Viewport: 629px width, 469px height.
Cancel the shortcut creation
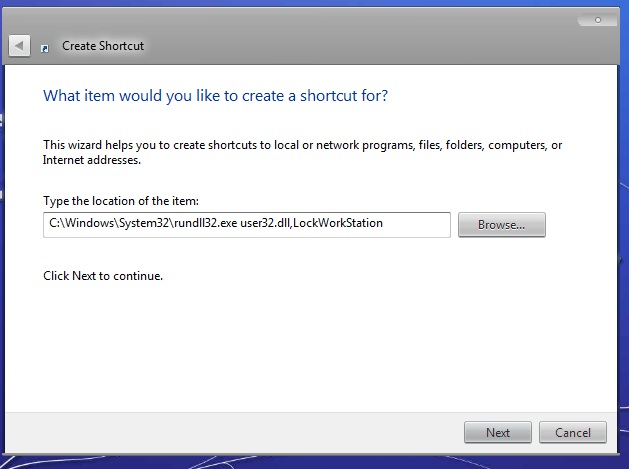click(572, 432)
